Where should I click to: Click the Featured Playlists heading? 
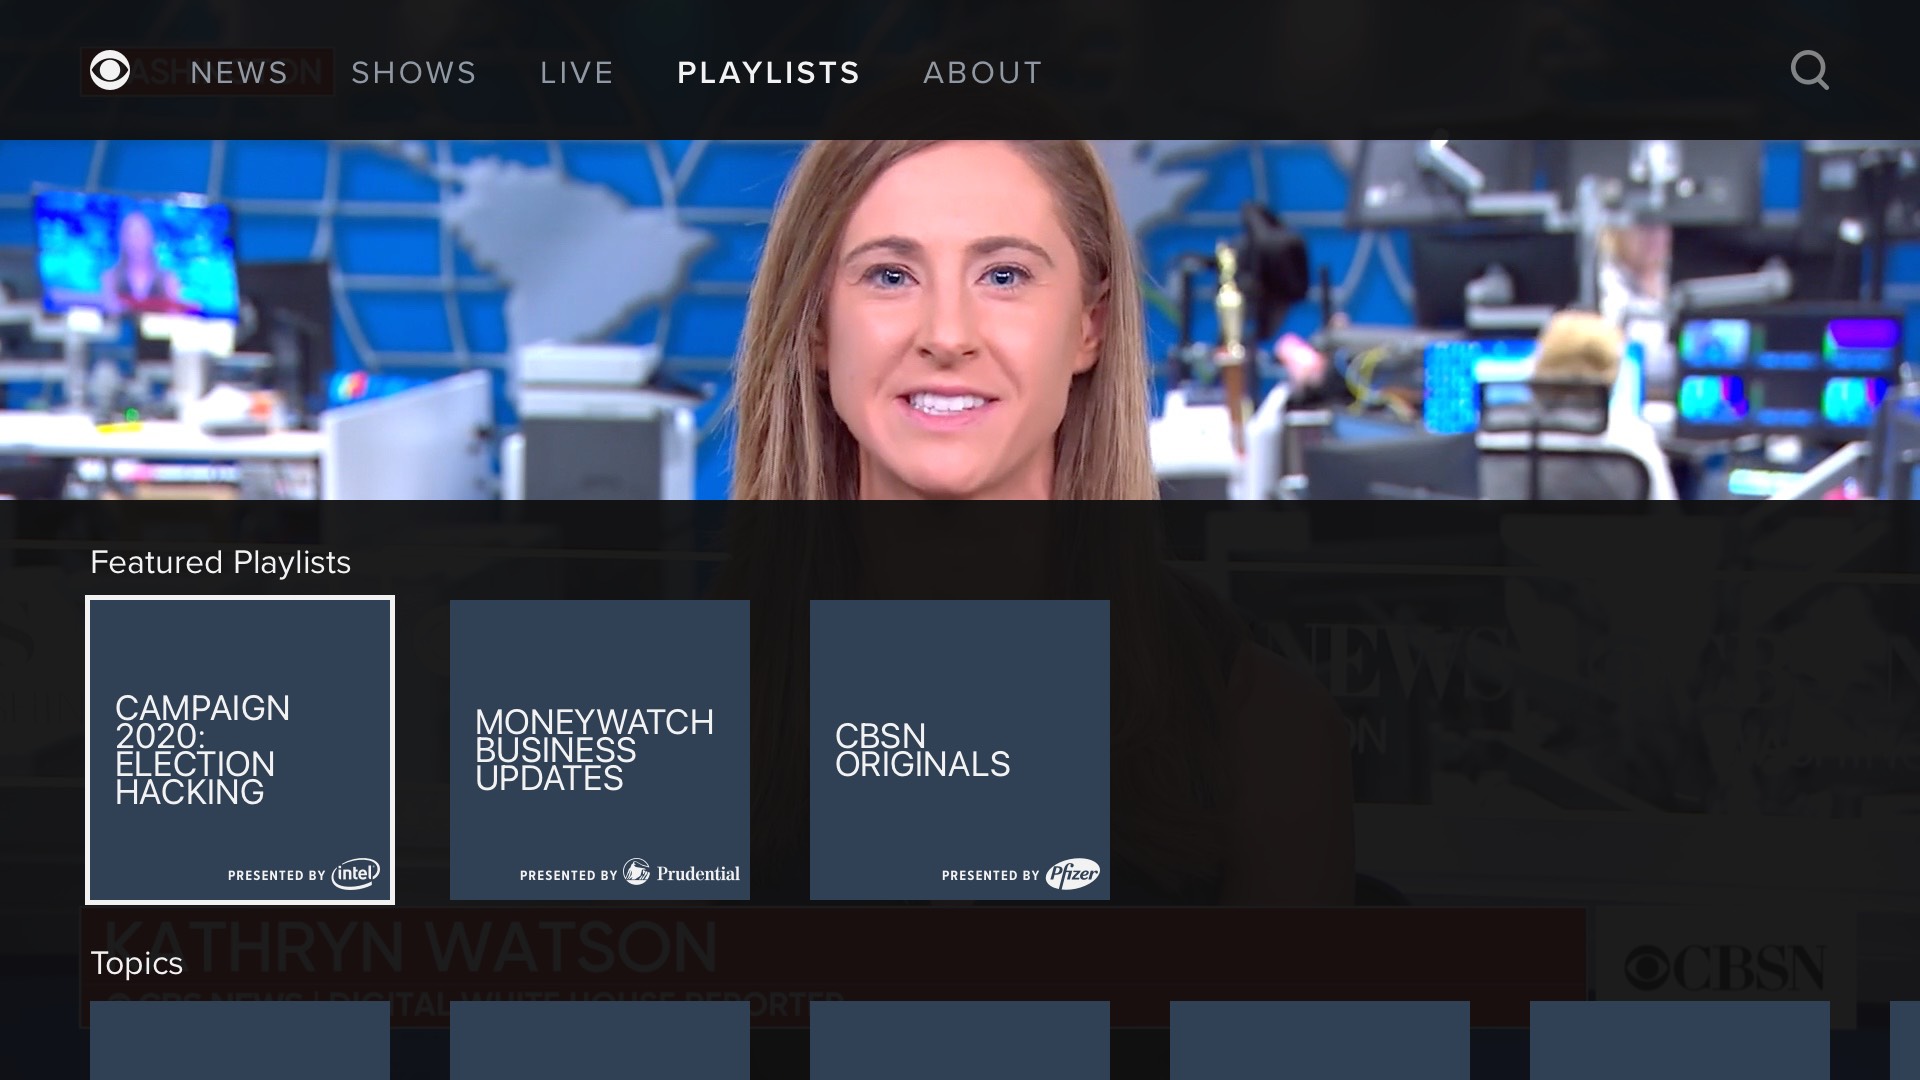click(220, 562)
